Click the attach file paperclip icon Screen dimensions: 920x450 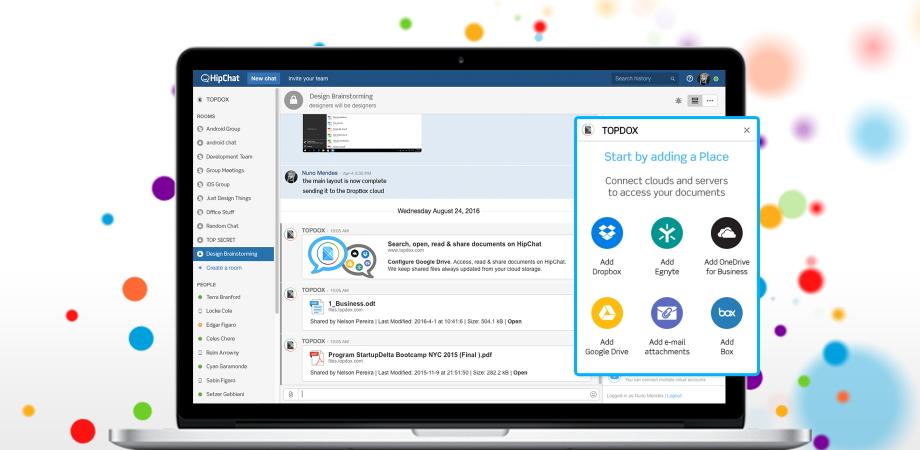coord(290,394)
